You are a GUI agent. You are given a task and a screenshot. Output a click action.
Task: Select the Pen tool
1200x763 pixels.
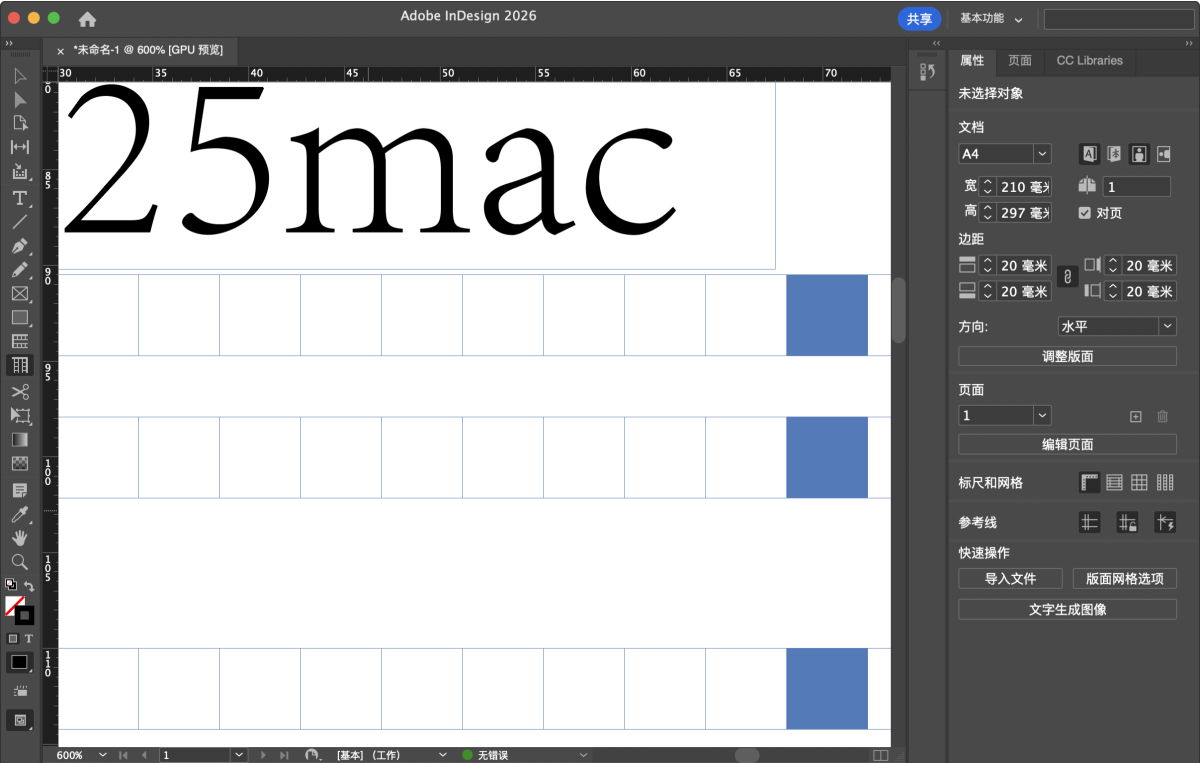click(x=19, y=246)
